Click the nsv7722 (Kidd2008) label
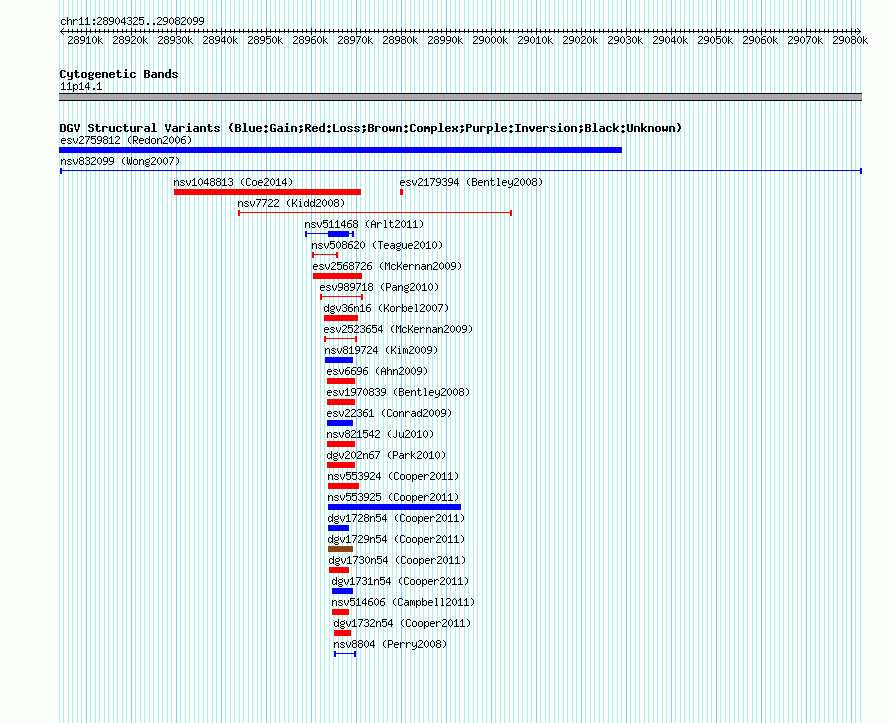Viewport: 890px width, 723px height. click(291, 203)
